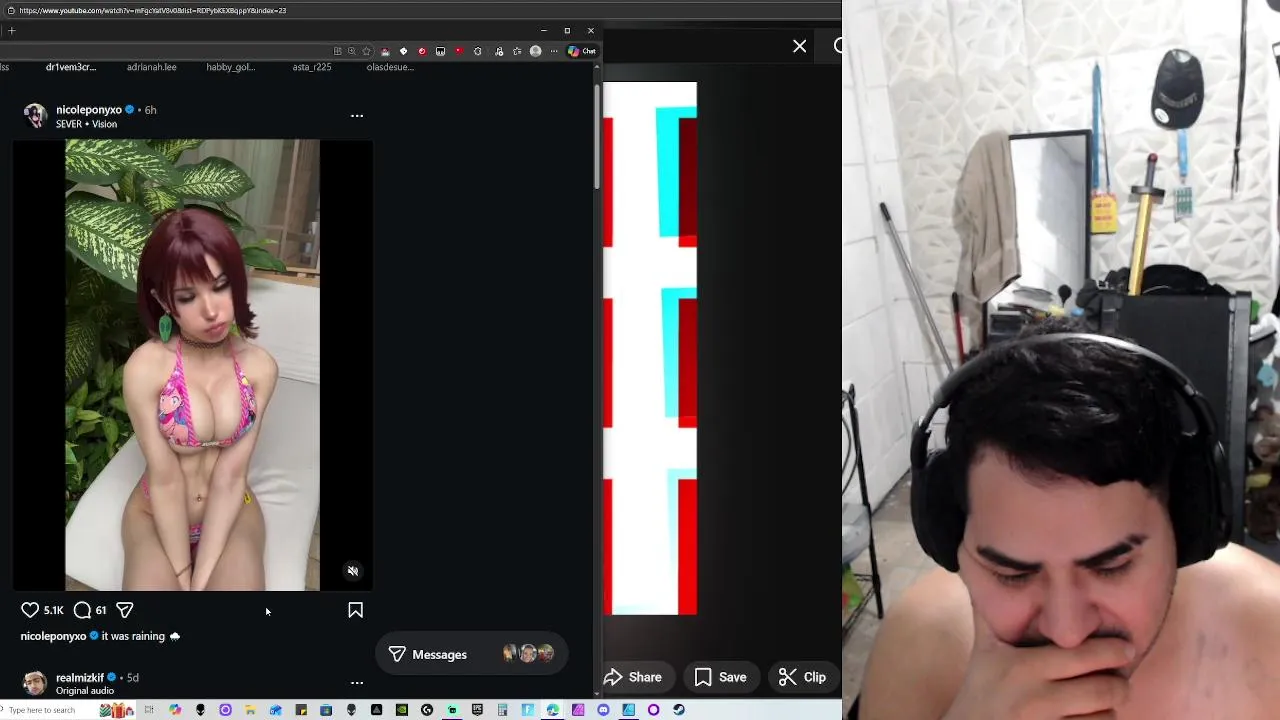Play the nicoleponyxo reel video
This screenshot has height=720, width=1280.
click(192, 365)
